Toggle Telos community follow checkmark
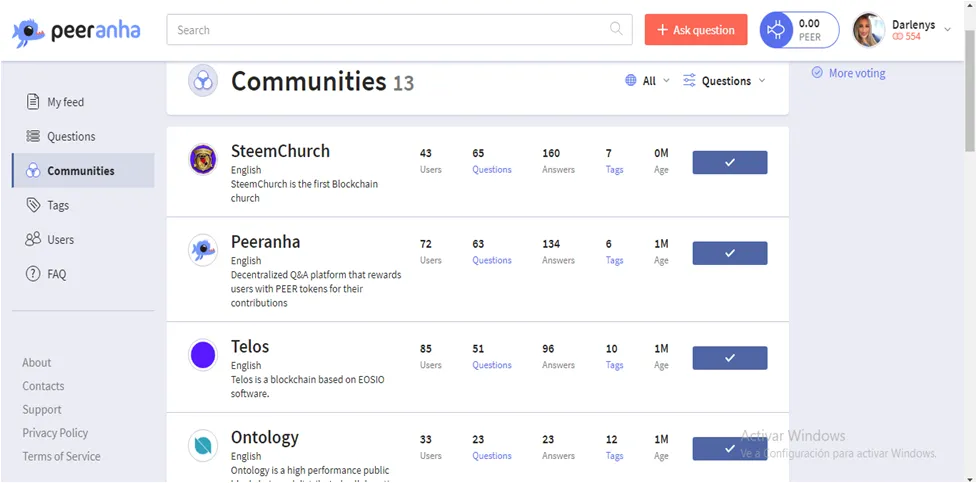 click(x=730, y=358)
